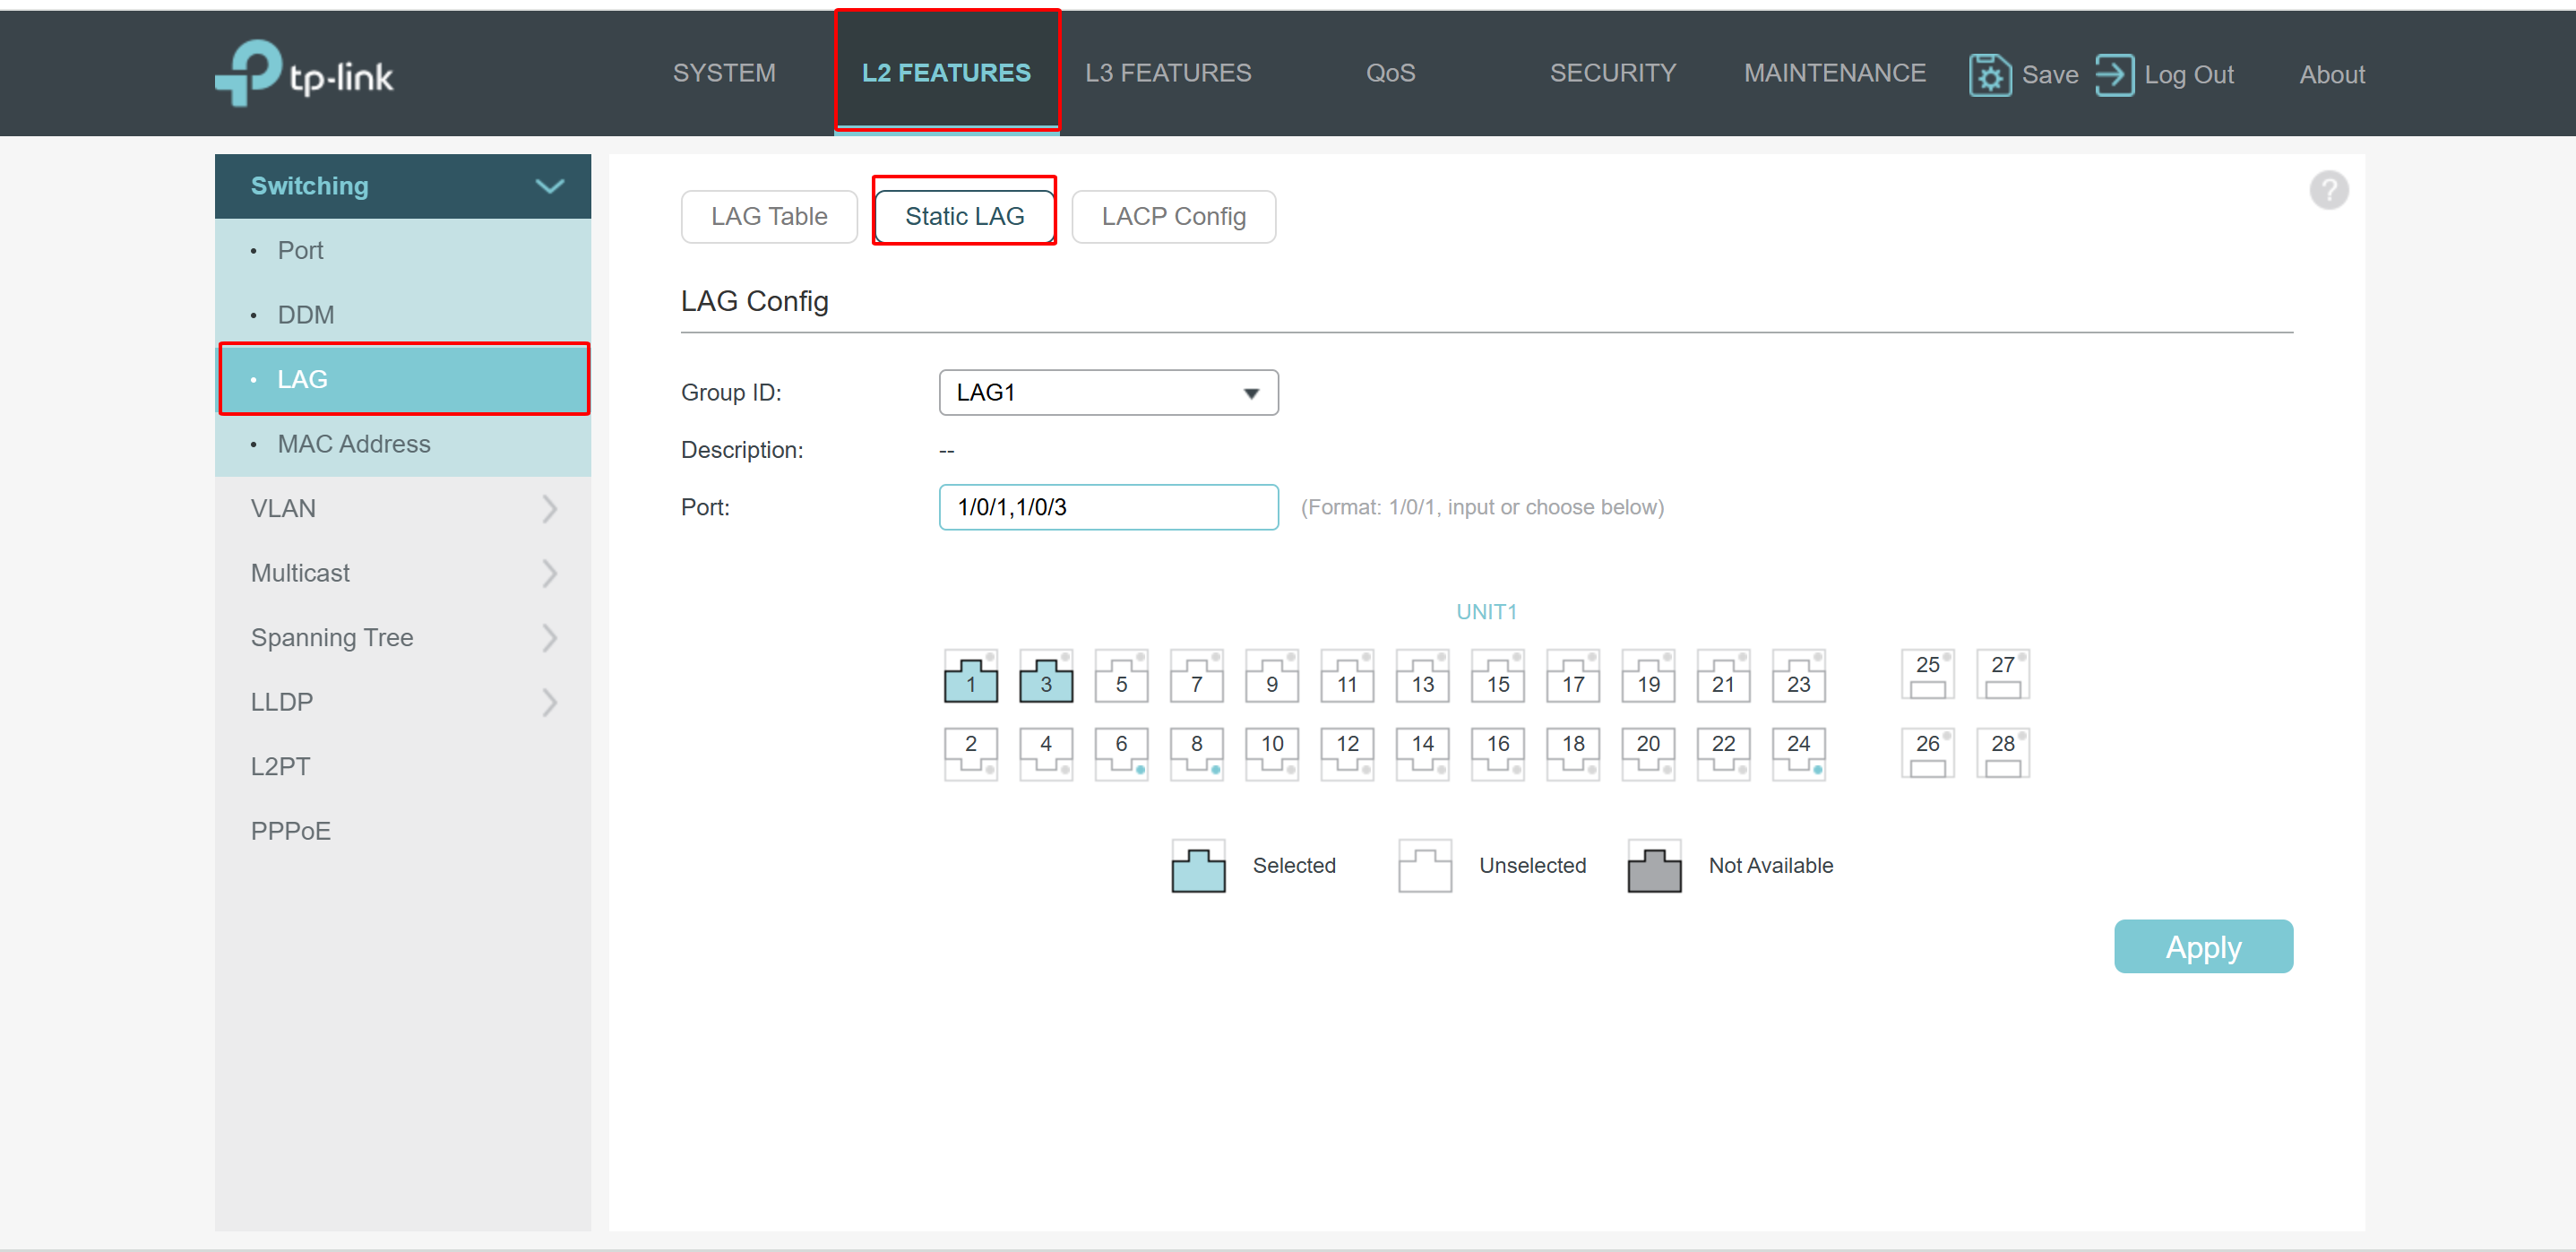The height and width of the screenshot is (1252, 2576).
Task: Select port 19 icon
Action: coord(1648,677)
